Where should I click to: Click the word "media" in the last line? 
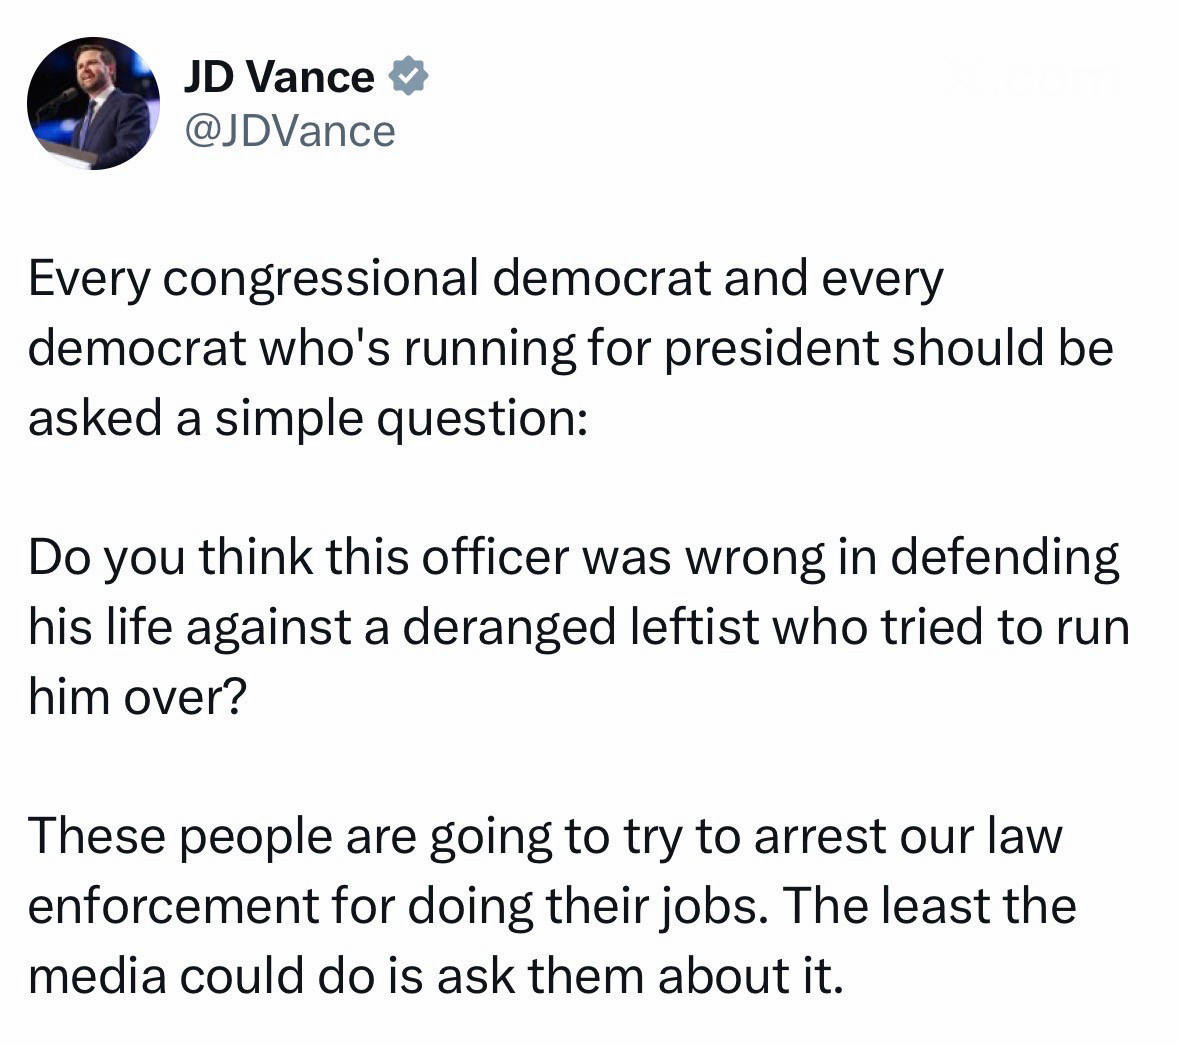[x=97, y=975]
